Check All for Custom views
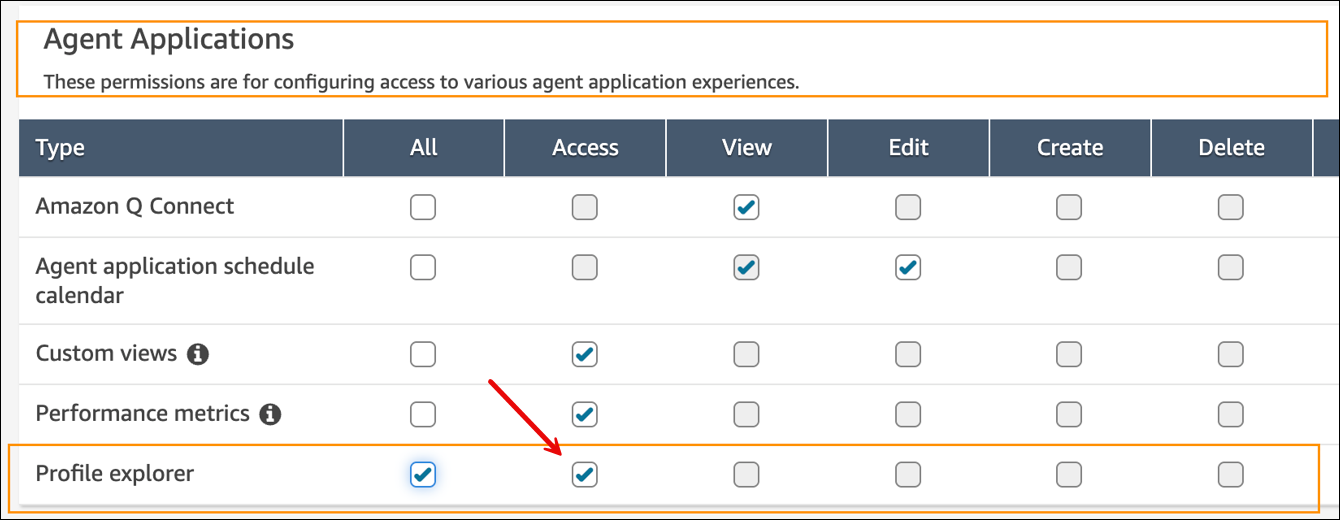Screen dimensions: 1340x520 [x=423, y=354]
